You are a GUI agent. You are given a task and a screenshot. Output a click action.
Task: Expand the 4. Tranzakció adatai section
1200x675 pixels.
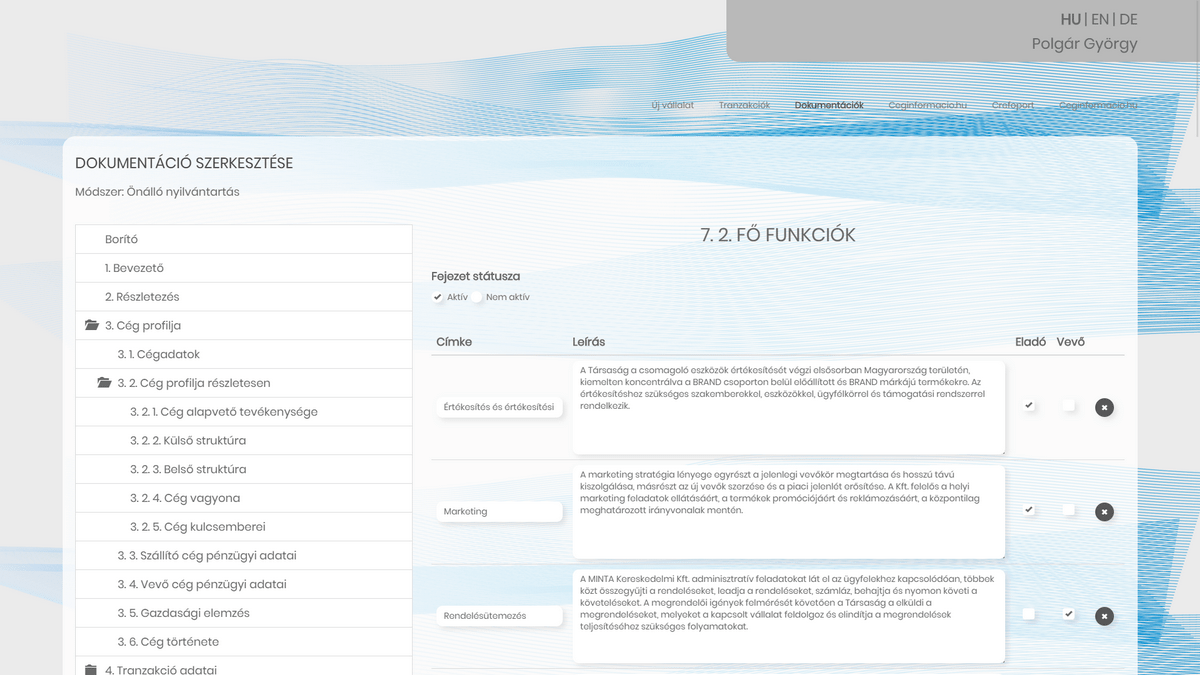pyautogui.click(x=160, y=669)
